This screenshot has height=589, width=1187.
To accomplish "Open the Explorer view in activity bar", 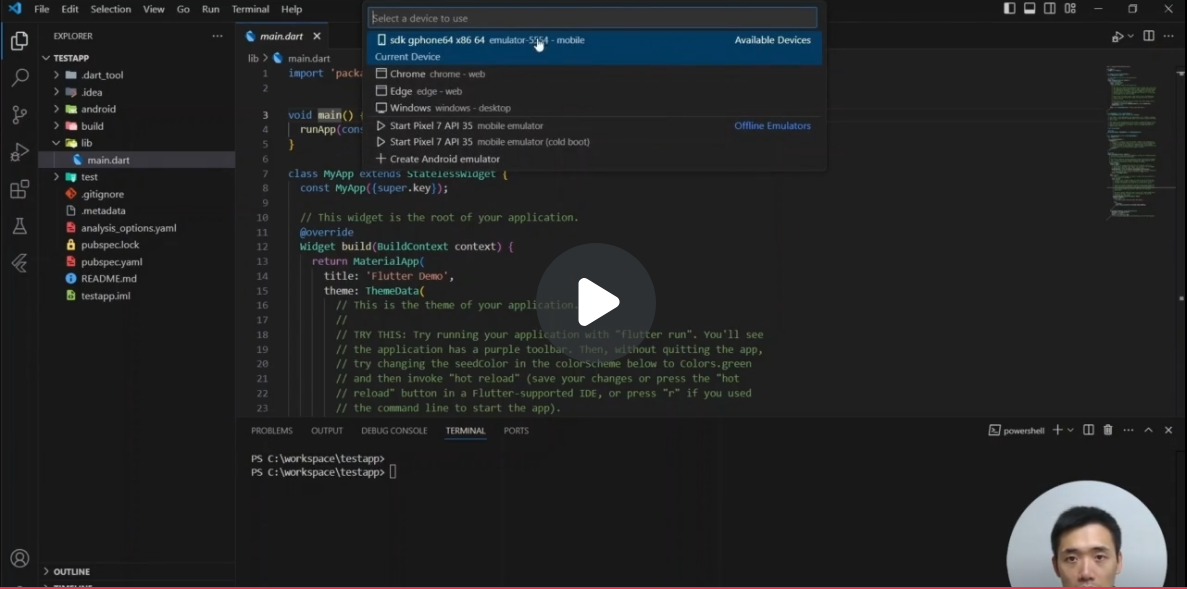I will [20, 41].
